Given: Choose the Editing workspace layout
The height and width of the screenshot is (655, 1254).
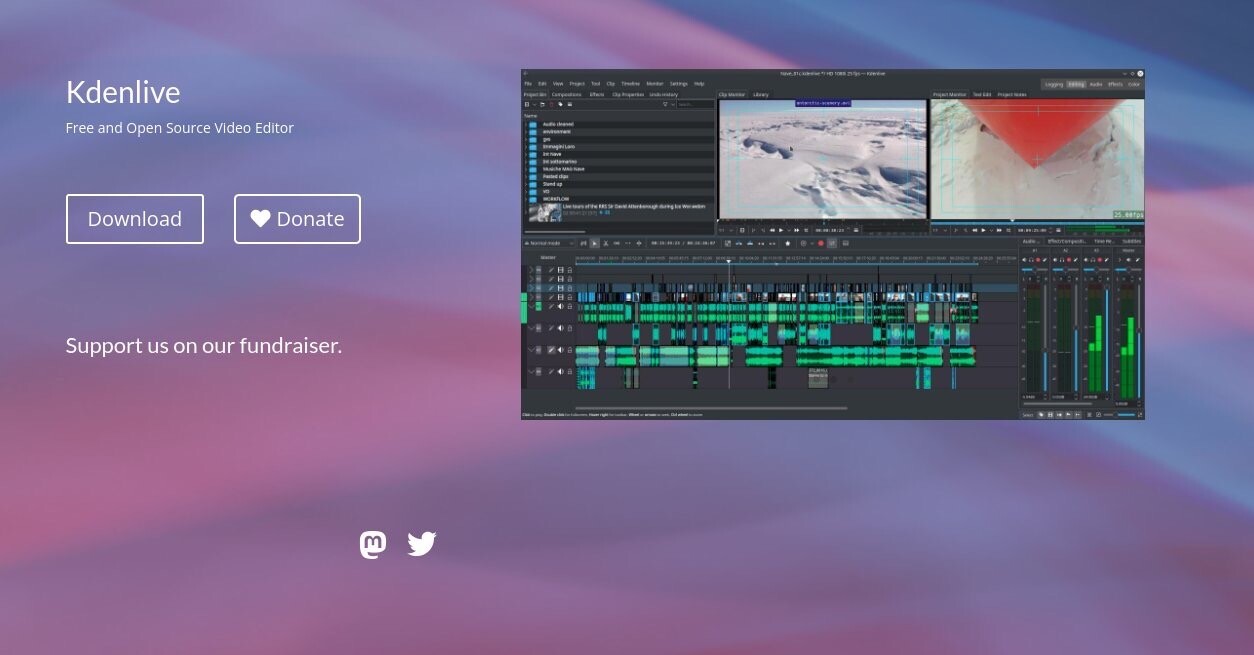Looking at the screenshot, I should [1076, 84].
